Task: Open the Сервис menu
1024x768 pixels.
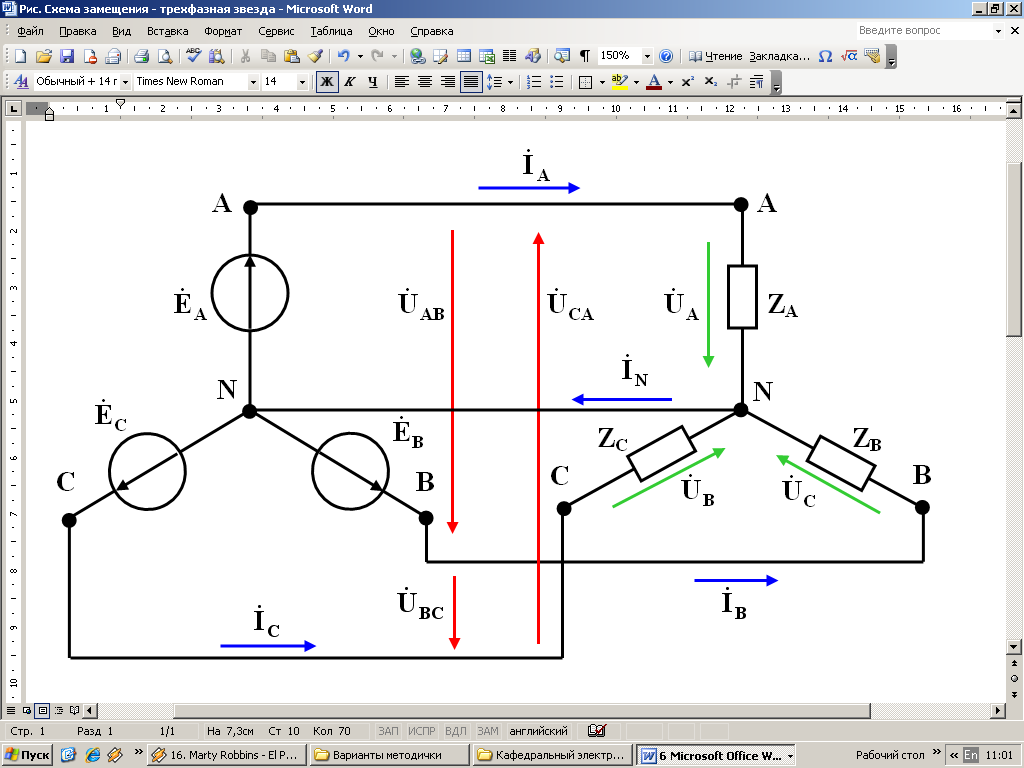Action: click(x=276, y=31)
